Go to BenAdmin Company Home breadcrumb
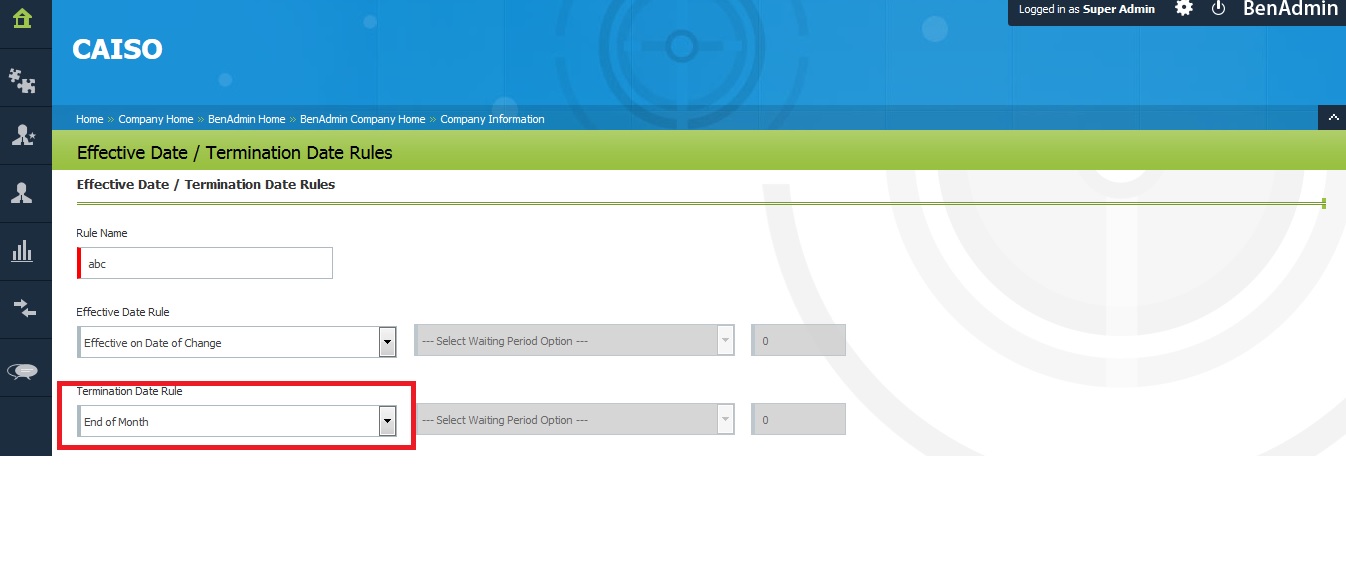This screenshot has width=1346, height=577. [363, 119]
